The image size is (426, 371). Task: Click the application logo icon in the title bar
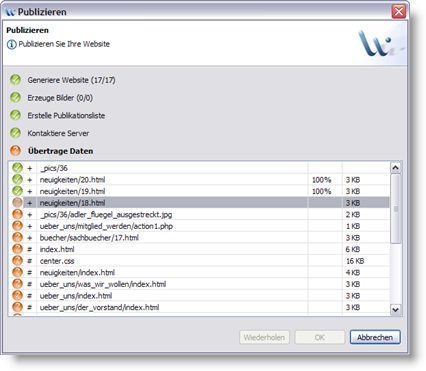(10, 12)
